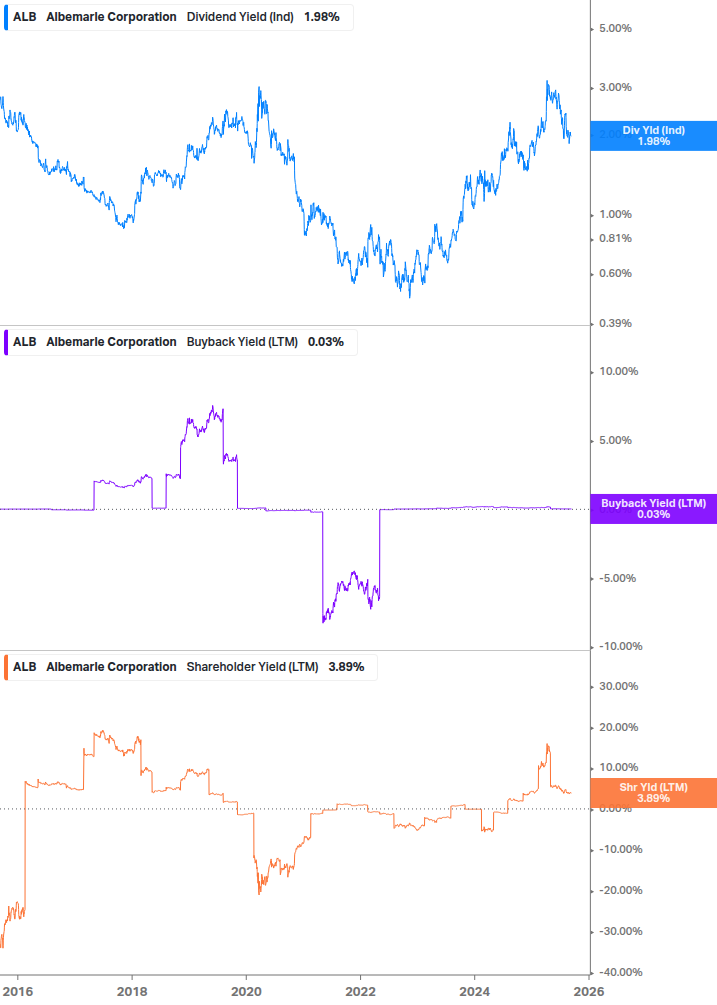The height and width of the screenshot is (1005, 717).
Task: Click the purple color bar of the Buyback Yield legend
Action: (x=6, y=342)
